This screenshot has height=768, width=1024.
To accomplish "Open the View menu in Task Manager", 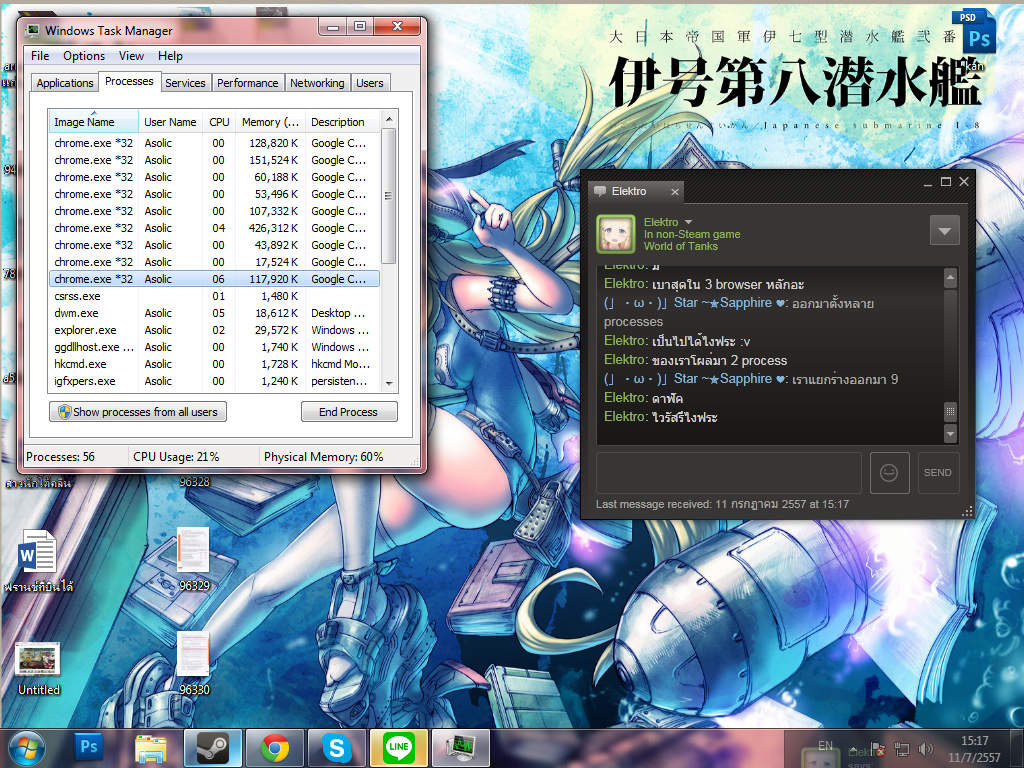I will [131, 56].
